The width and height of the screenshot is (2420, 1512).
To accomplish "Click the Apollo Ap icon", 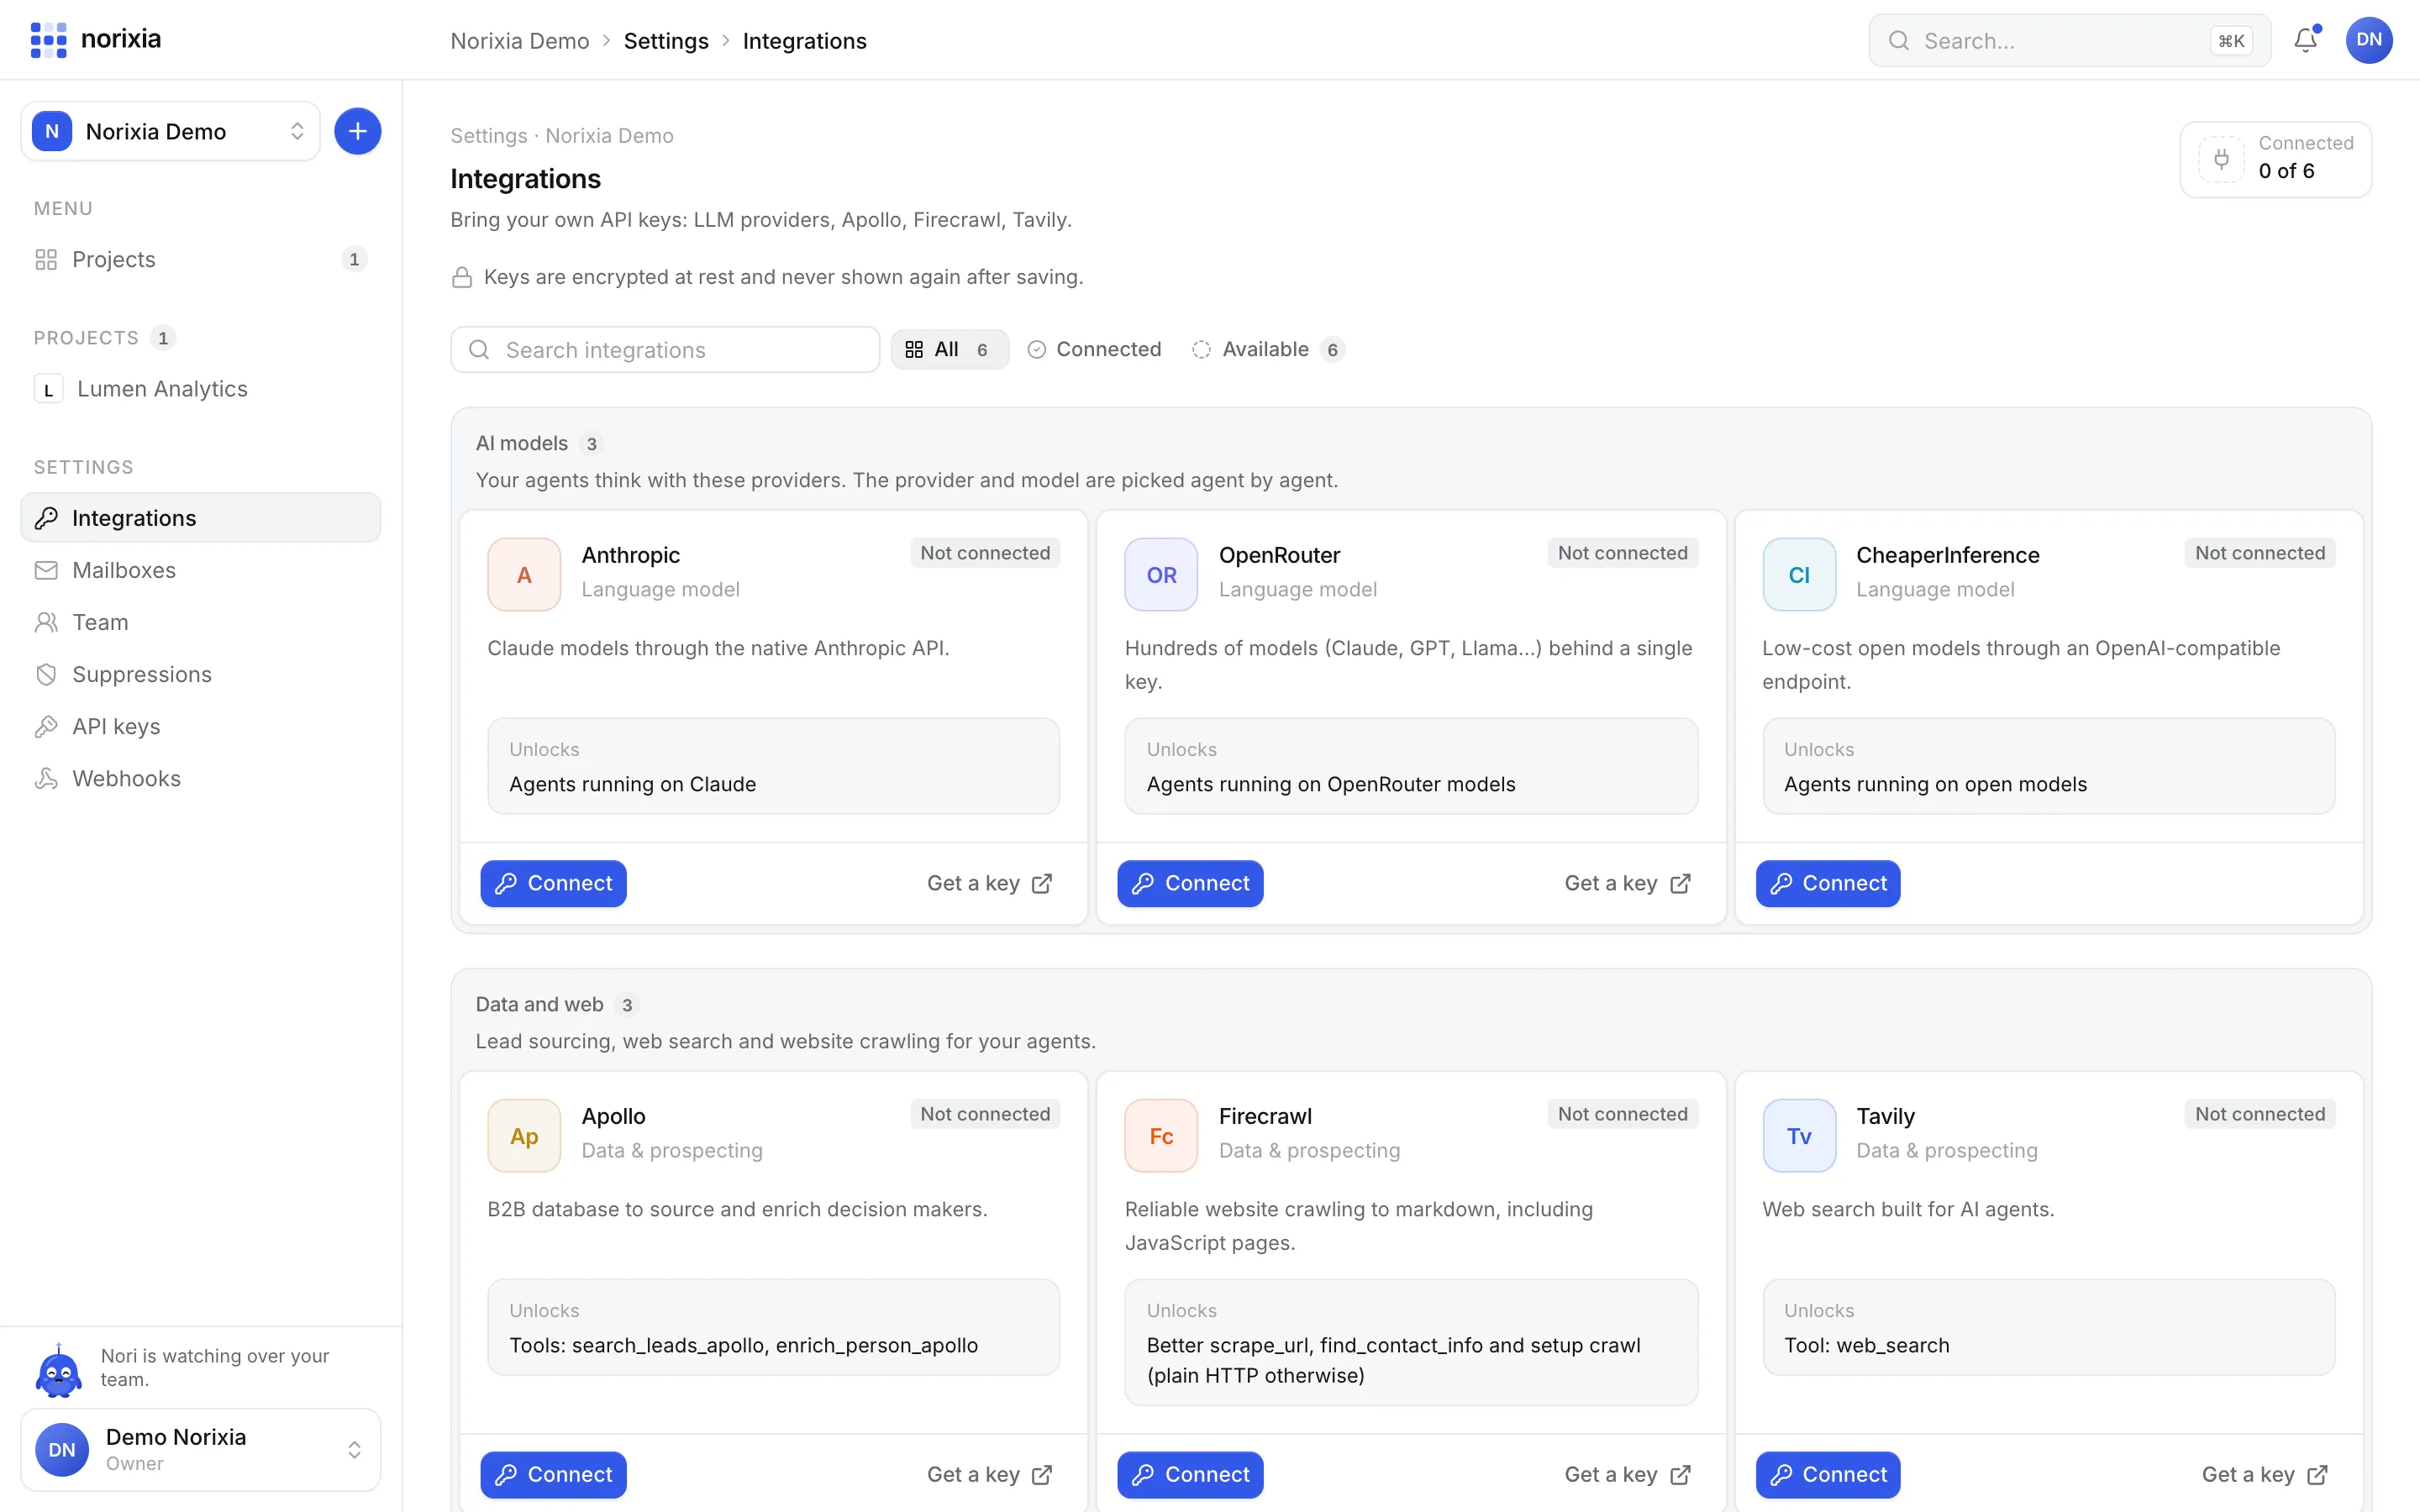I will click(524, 1135).
